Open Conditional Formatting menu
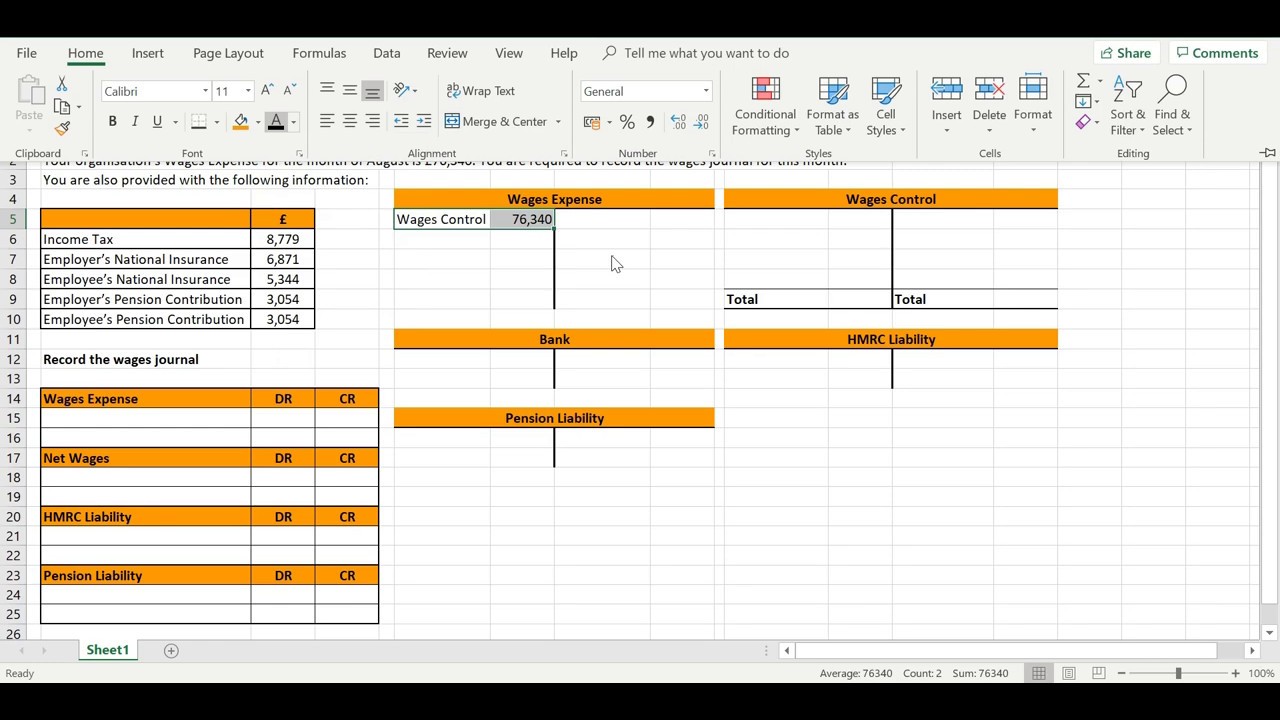The height and width of the screenshot is (720, 1280). pyautogui.click(x=765, y=107)
